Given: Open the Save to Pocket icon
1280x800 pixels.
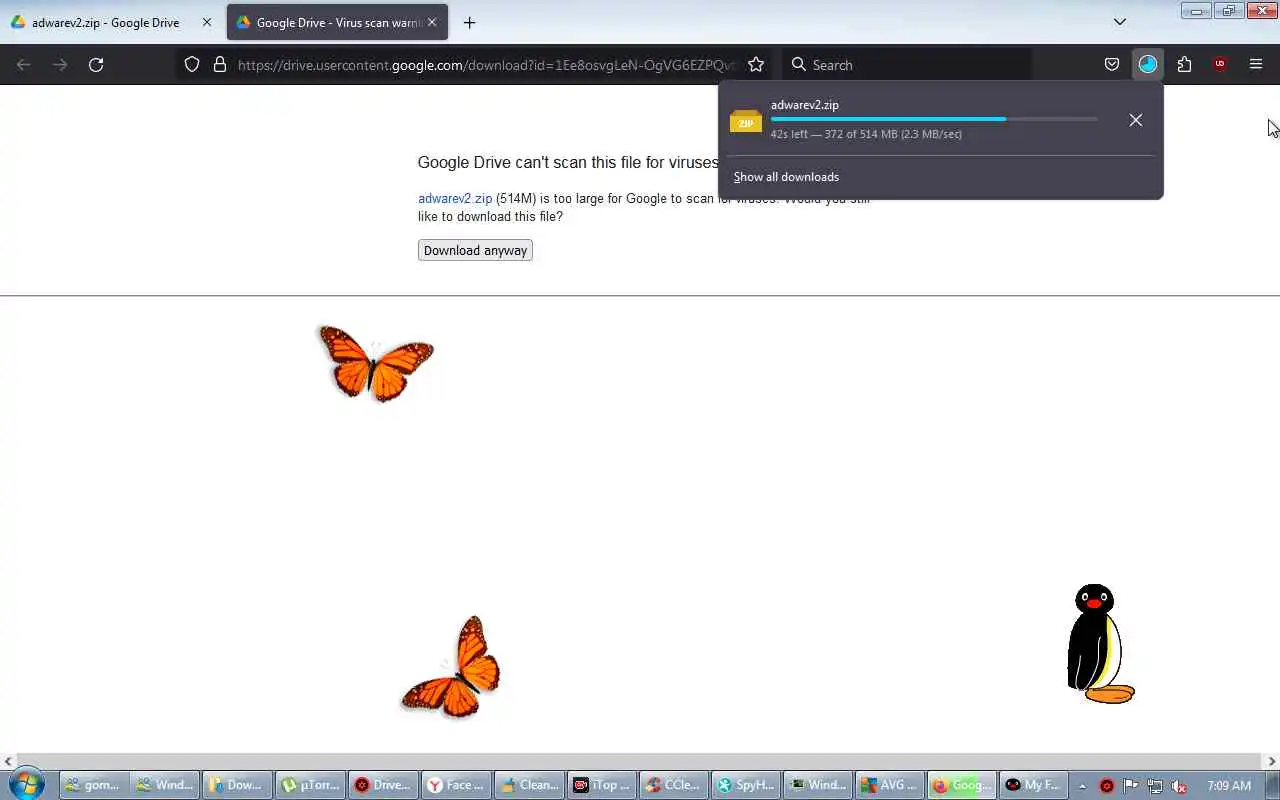Looking at the screenshot, I should click(x=1112, y=64).
